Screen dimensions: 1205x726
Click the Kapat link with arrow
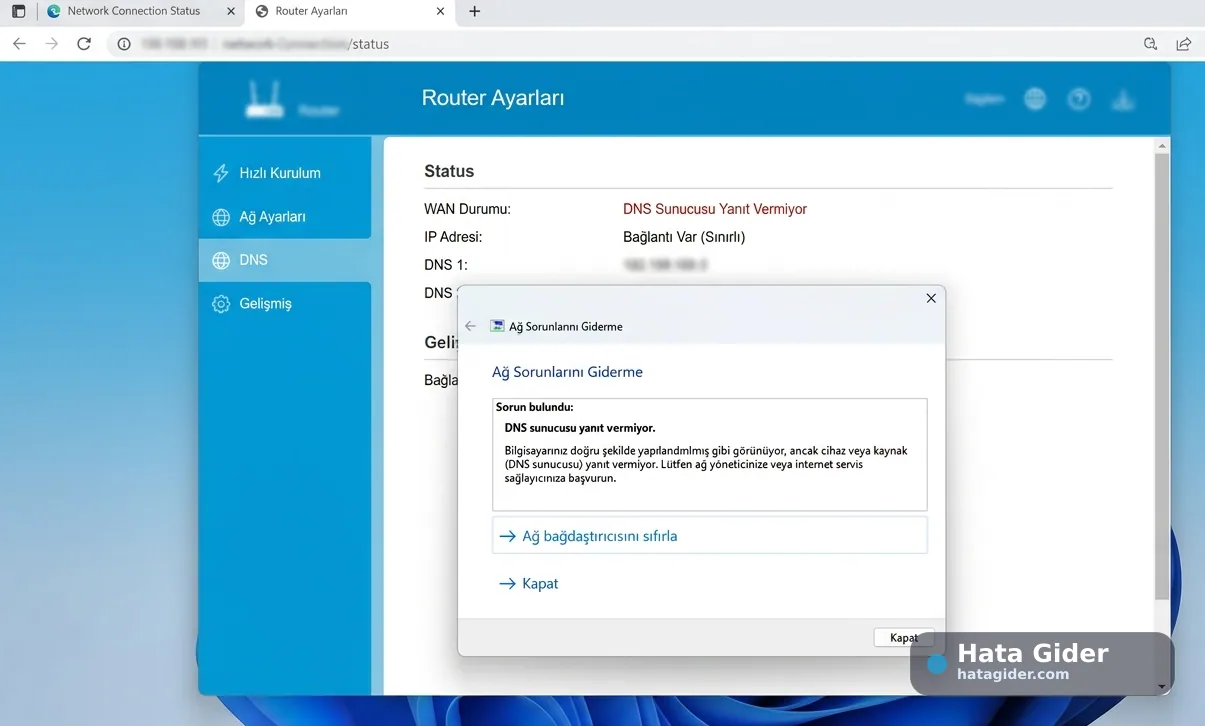[529, 583]
